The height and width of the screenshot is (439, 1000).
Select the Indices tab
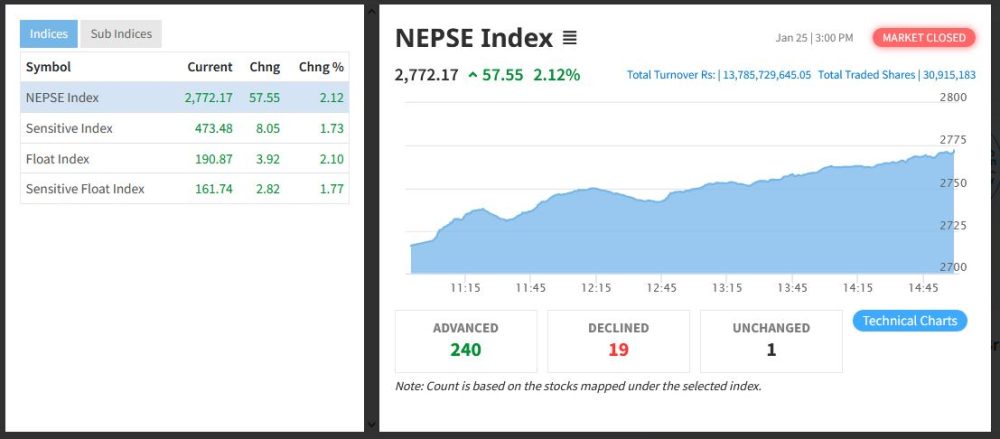tap(49, 34)
